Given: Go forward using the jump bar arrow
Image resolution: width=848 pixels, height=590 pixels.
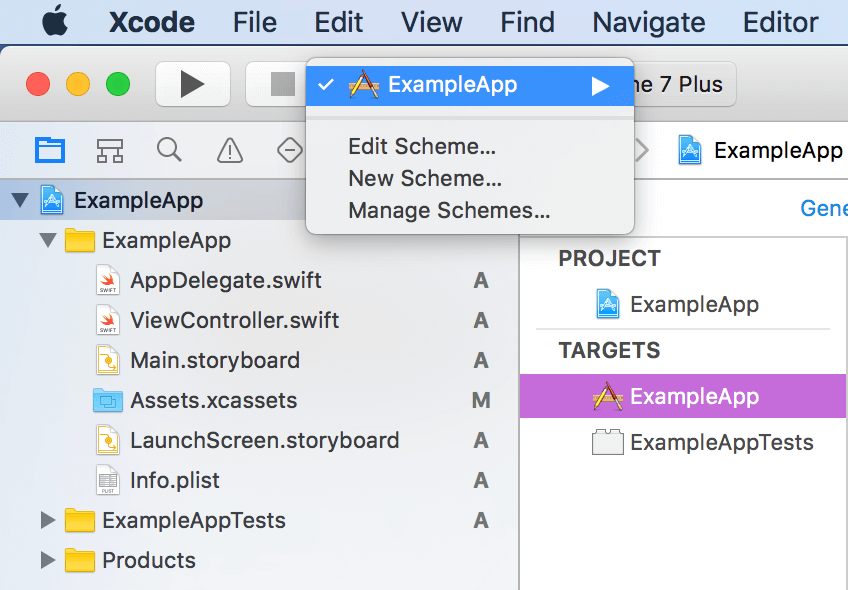Looking at the screenshot, I should [641, 150].
